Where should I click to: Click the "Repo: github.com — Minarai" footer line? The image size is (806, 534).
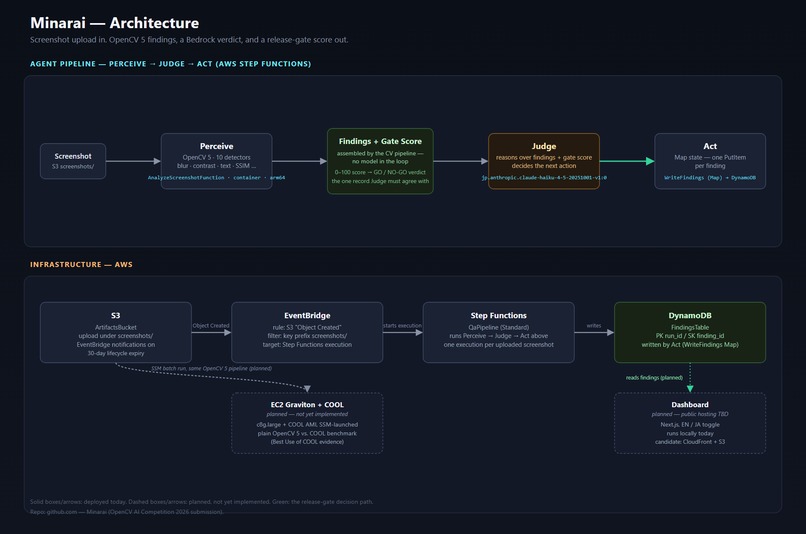coord(126,511)
